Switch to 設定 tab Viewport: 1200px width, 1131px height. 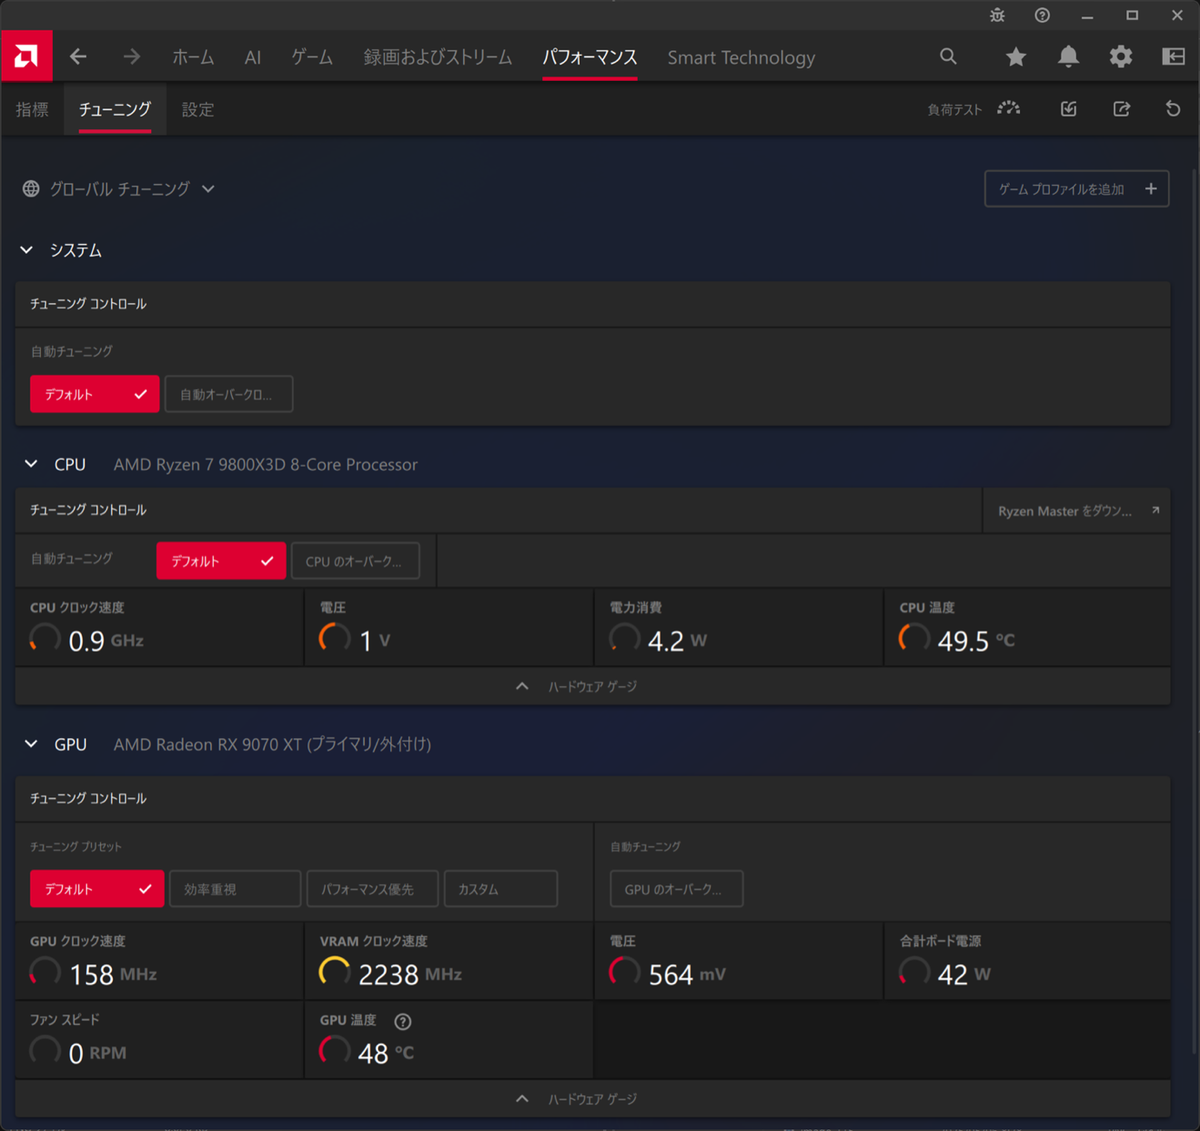tap(198, 109)
